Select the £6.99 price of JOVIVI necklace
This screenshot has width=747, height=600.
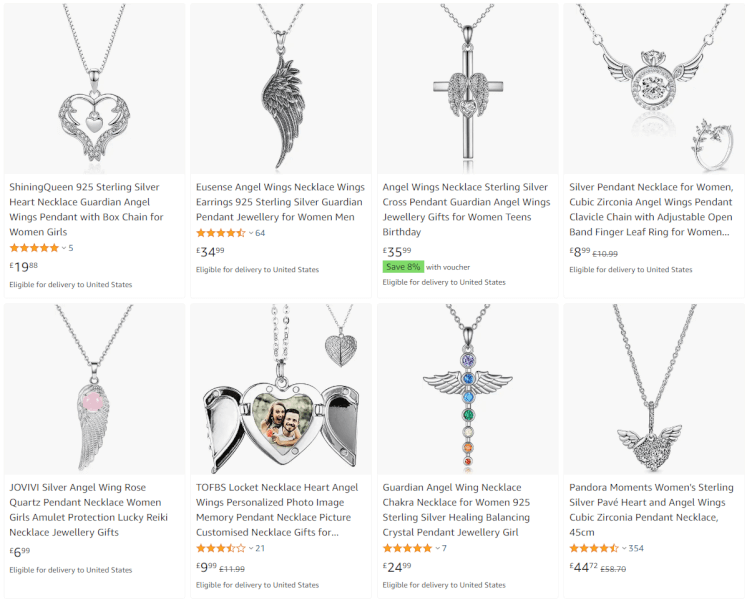tap(20, 552)
